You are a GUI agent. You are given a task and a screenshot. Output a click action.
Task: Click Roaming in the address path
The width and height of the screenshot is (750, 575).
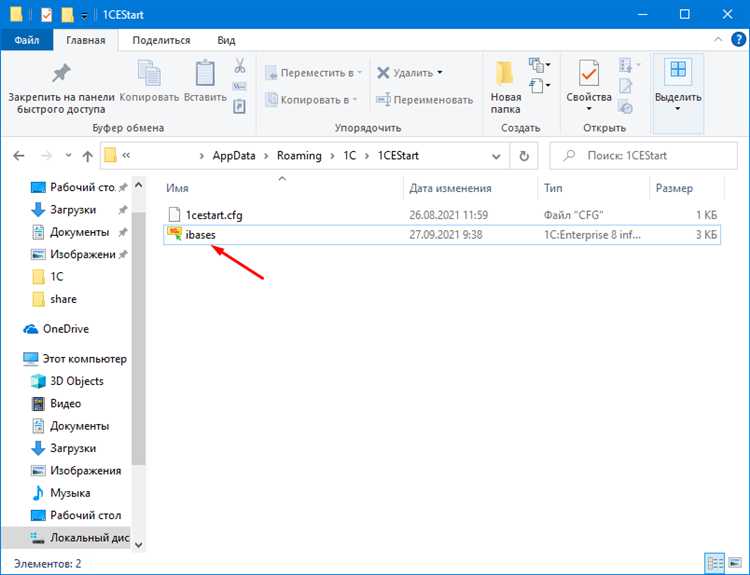(299, 155)
